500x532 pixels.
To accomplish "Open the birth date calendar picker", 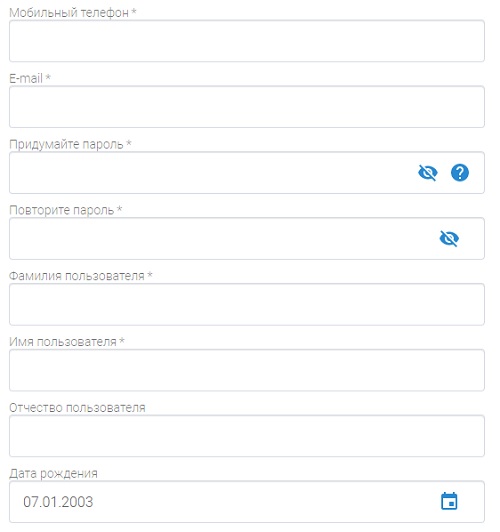I will (449, 501).
